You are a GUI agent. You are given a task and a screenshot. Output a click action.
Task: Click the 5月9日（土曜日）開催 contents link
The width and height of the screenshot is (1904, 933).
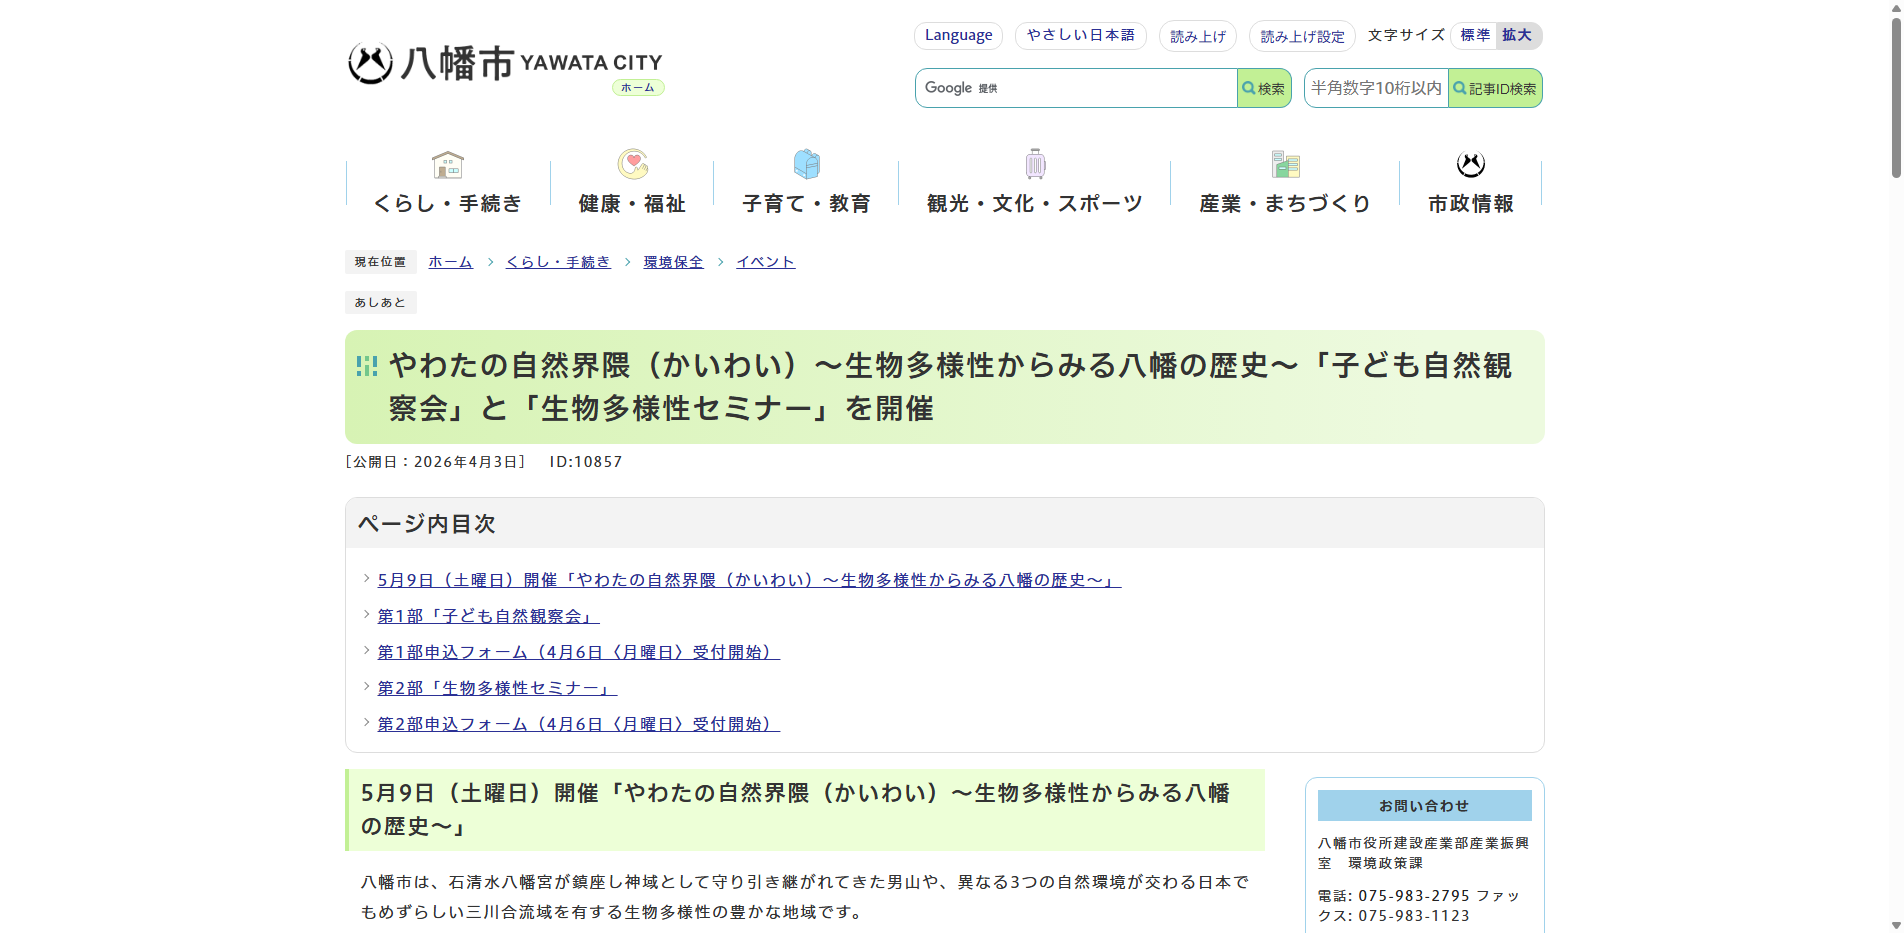click(748, 578)
